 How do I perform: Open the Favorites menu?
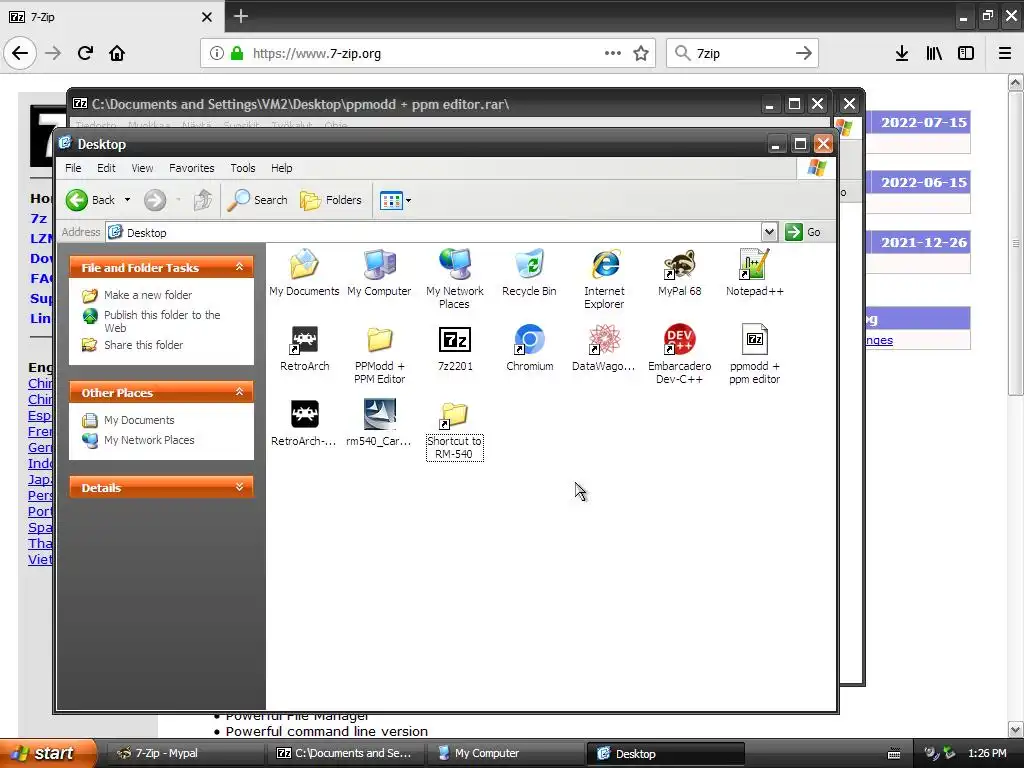191,168
